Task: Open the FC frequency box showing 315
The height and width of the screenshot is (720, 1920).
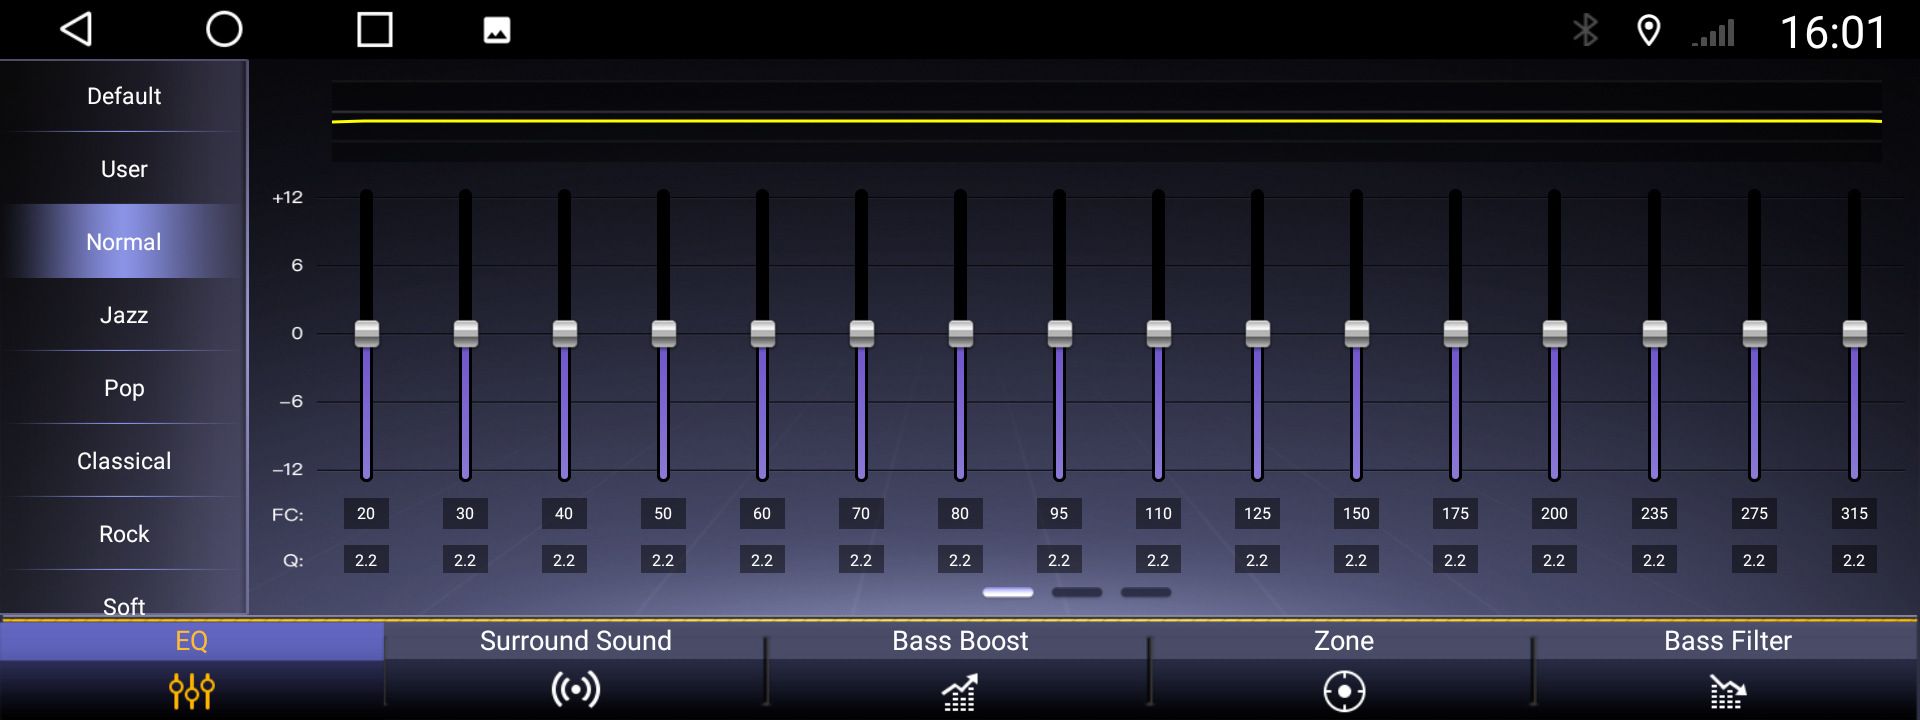Action: [x=1854, y=513]
